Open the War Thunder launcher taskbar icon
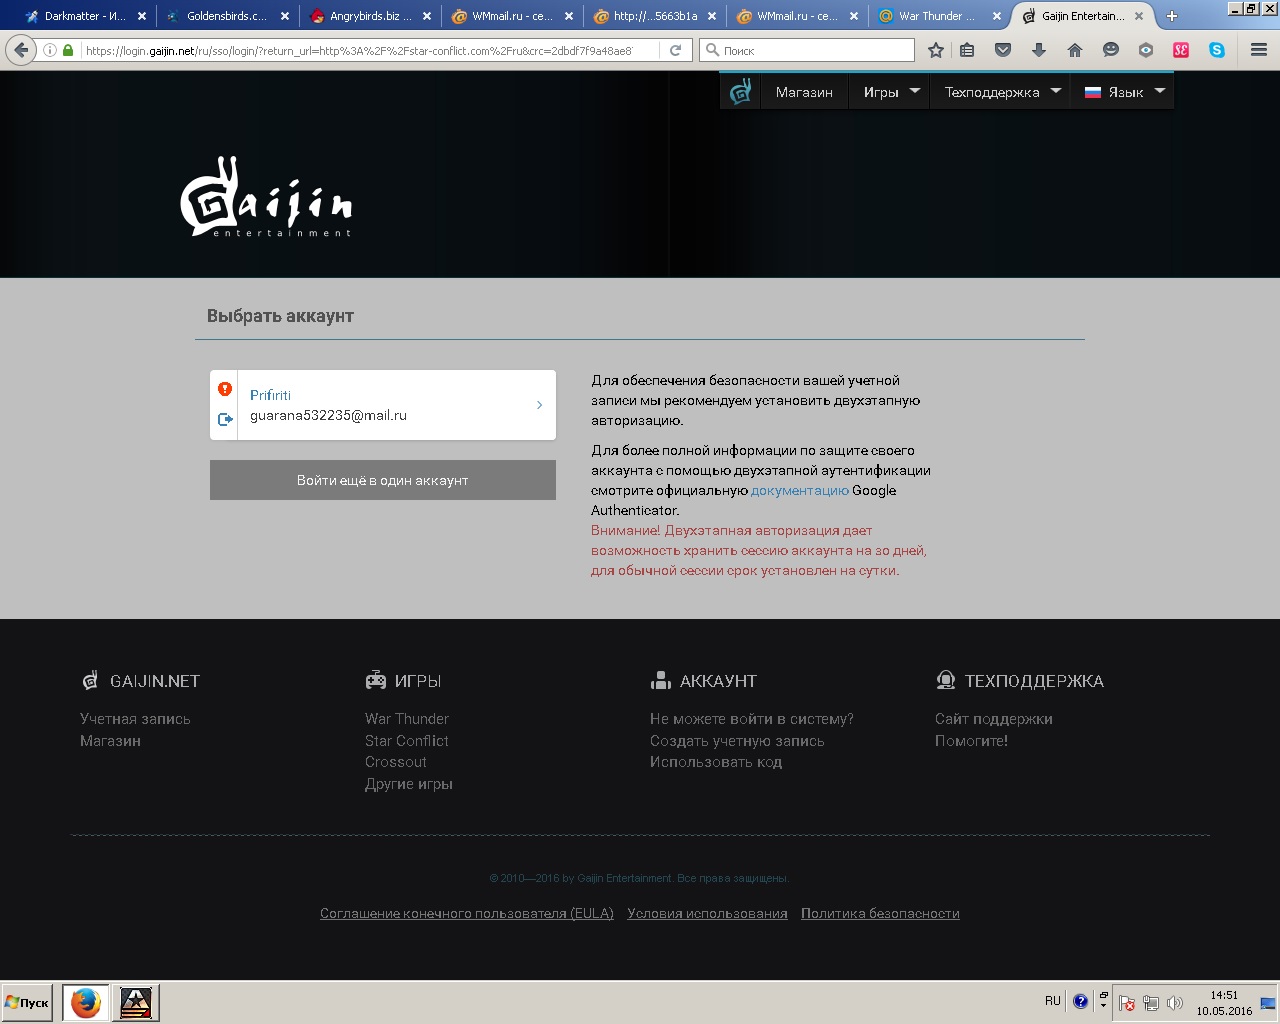Image resolution: width=1280 pixels, height=1024 pixels. coord(135,1002)
